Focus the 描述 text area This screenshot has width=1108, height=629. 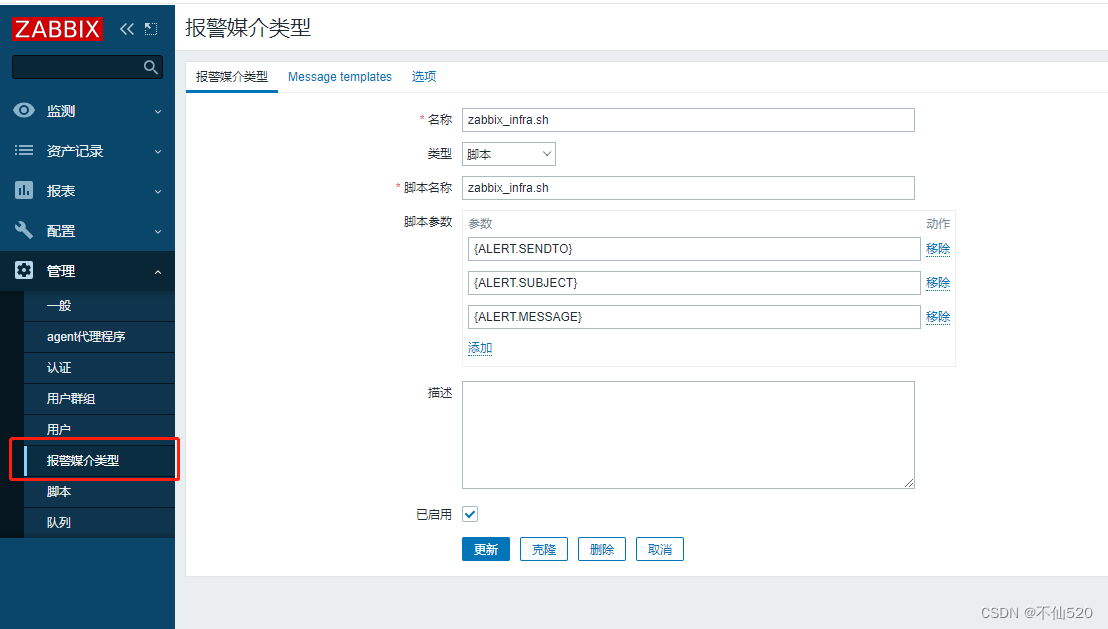pyautogui.click(x=688, y=435)
